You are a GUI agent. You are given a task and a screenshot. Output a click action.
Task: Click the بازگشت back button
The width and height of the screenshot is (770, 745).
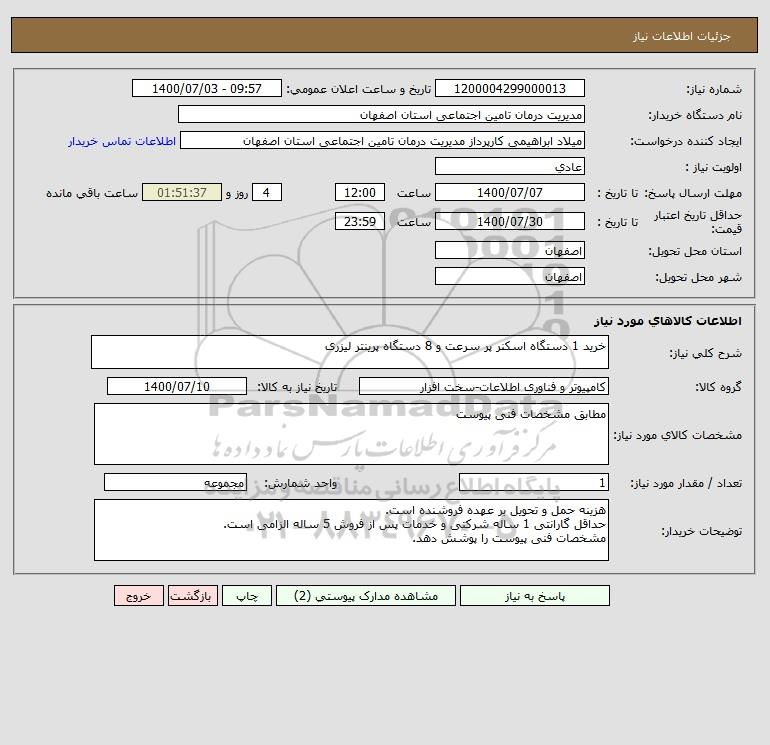pos(192,596)
